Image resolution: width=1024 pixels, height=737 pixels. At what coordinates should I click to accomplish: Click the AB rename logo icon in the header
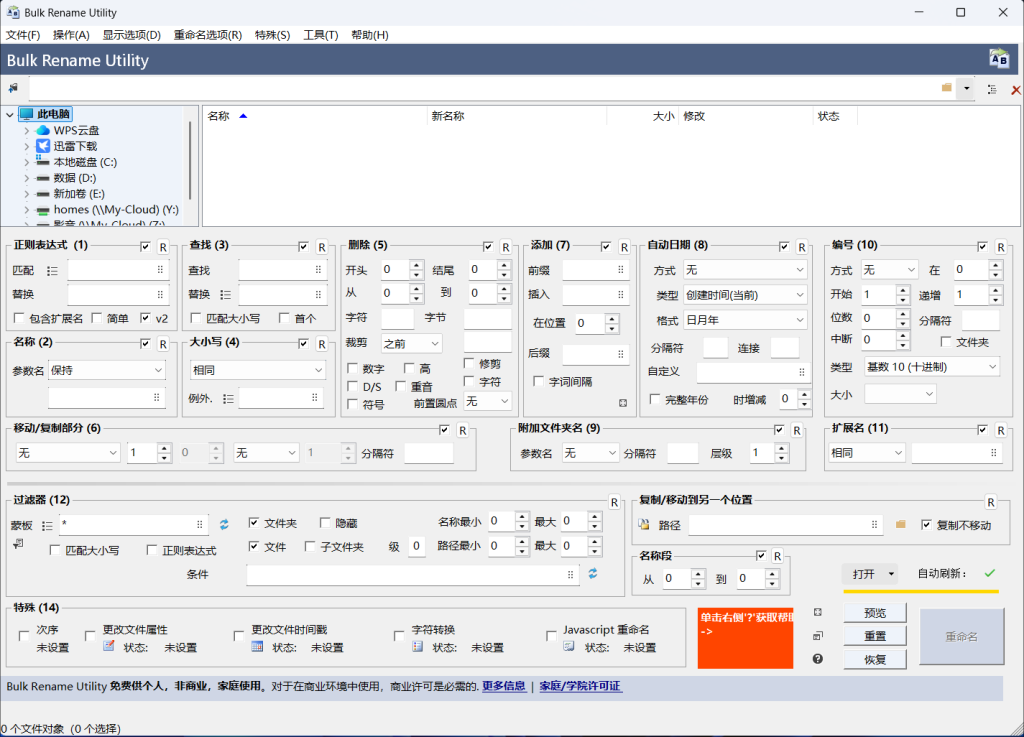click(x=999, y=59)
